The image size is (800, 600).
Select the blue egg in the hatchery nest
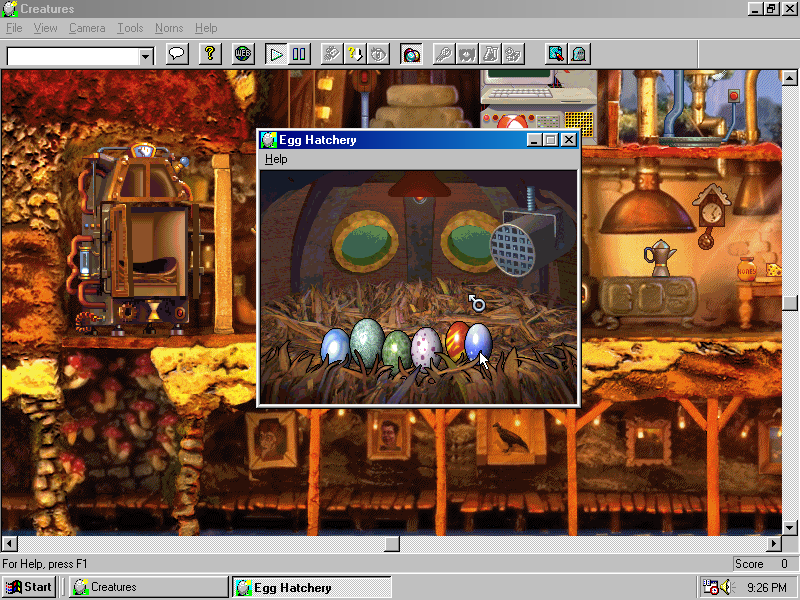pos(335,348)
